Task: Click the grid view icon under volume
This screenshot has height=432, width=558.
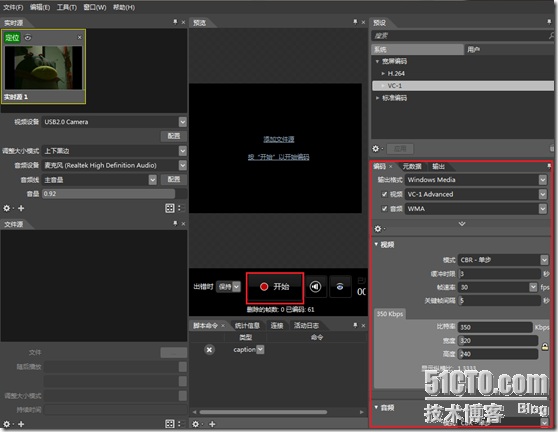Action: [170, 208]
